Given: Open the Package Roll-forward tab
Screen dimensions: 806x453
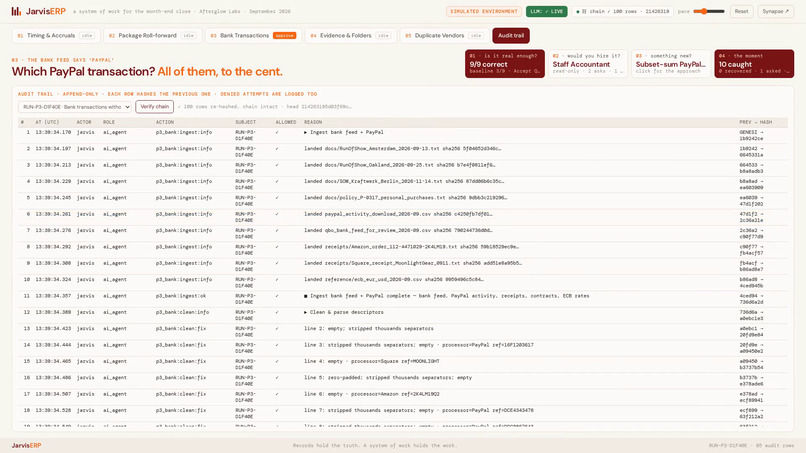Looking at the screenshot, I should click(x=153, y=35).
